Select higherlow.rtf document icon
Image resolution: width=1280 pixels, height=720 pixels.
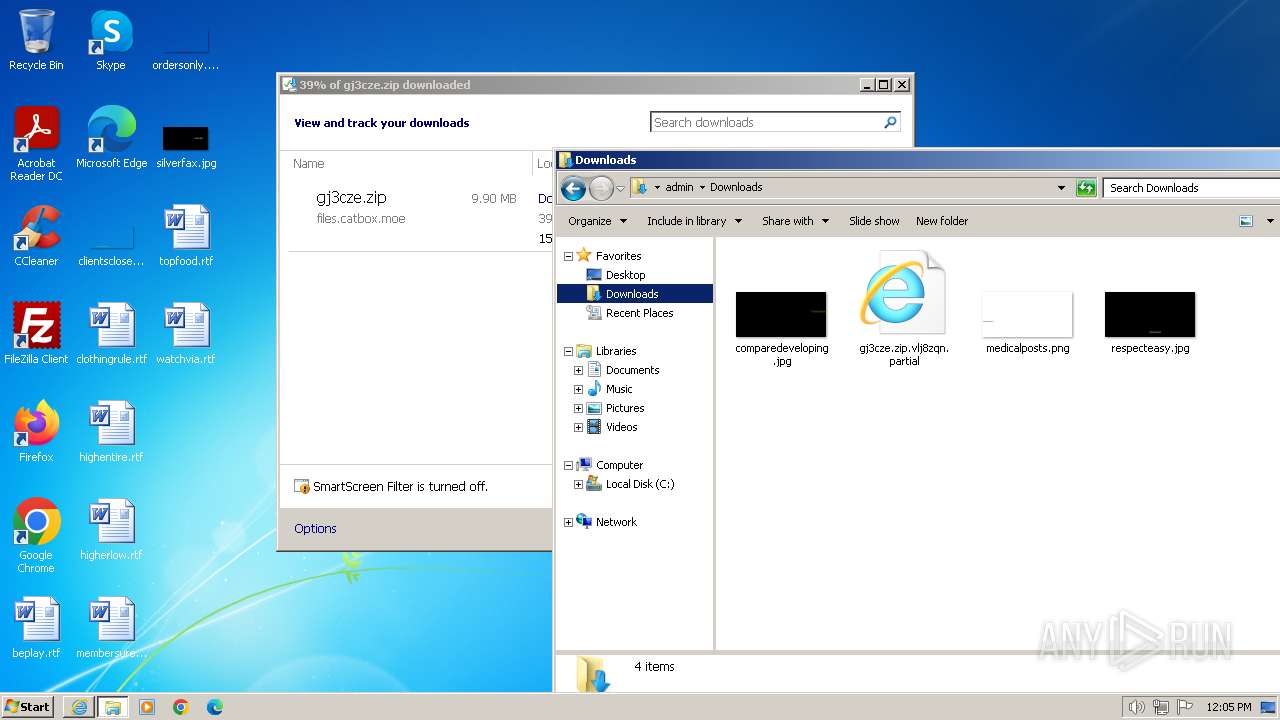tap(111, 530)
